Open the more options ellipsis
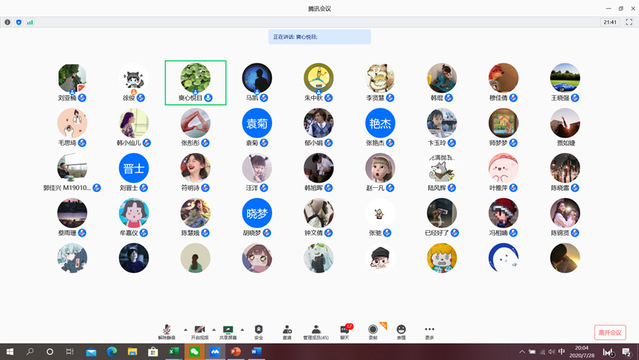The image size is (639, 360). point(430,332)
